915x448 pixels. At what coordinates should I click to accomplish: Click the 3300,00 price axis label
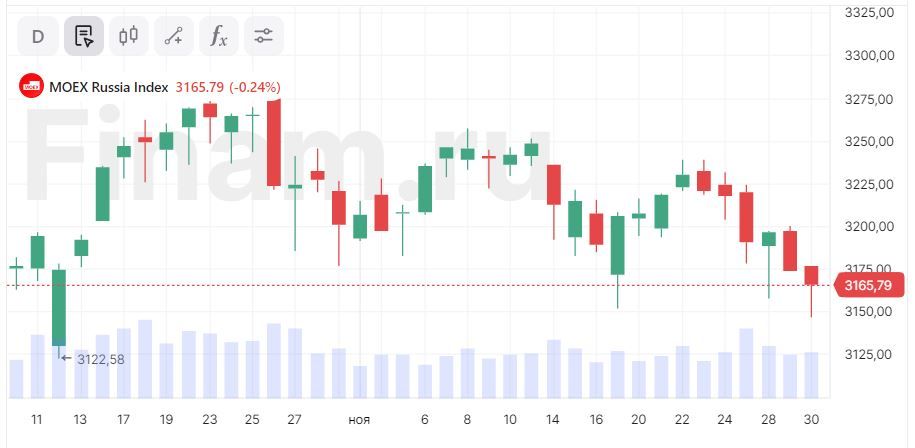pos(868,56)
